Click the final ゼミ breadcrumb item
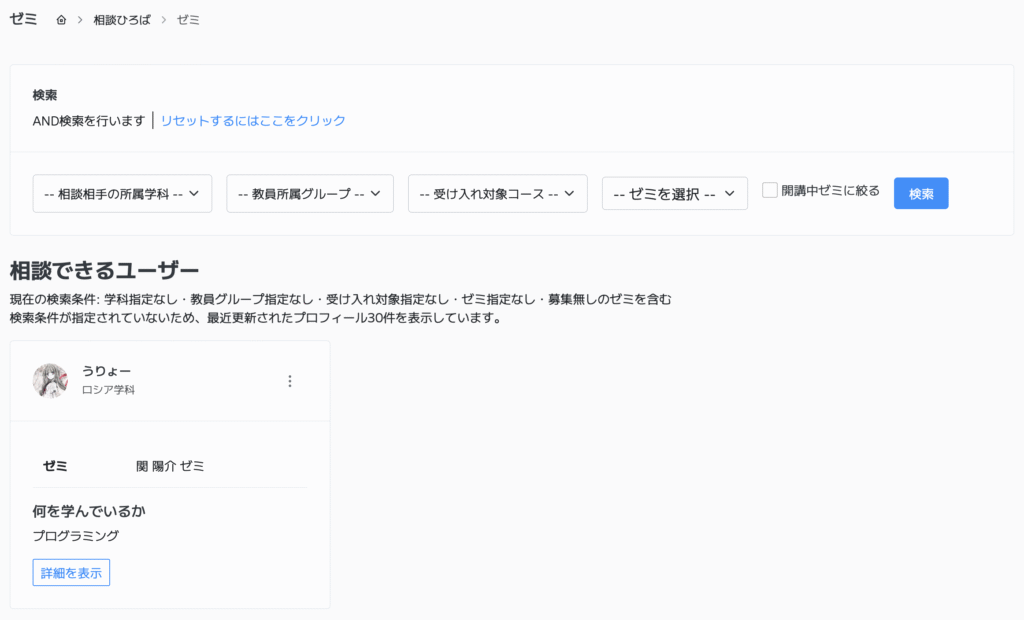The image size is (1024, 620). pos(188,20)
